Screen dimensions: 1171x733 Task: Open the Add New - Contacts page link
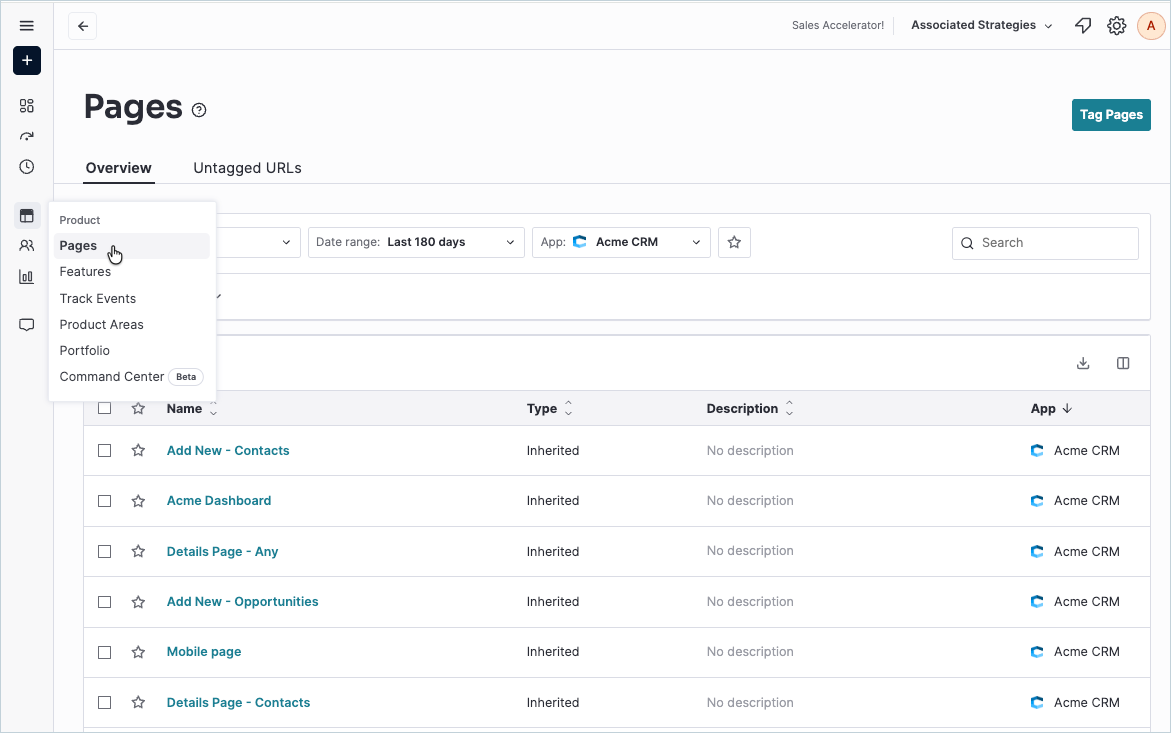coord(228,451)
